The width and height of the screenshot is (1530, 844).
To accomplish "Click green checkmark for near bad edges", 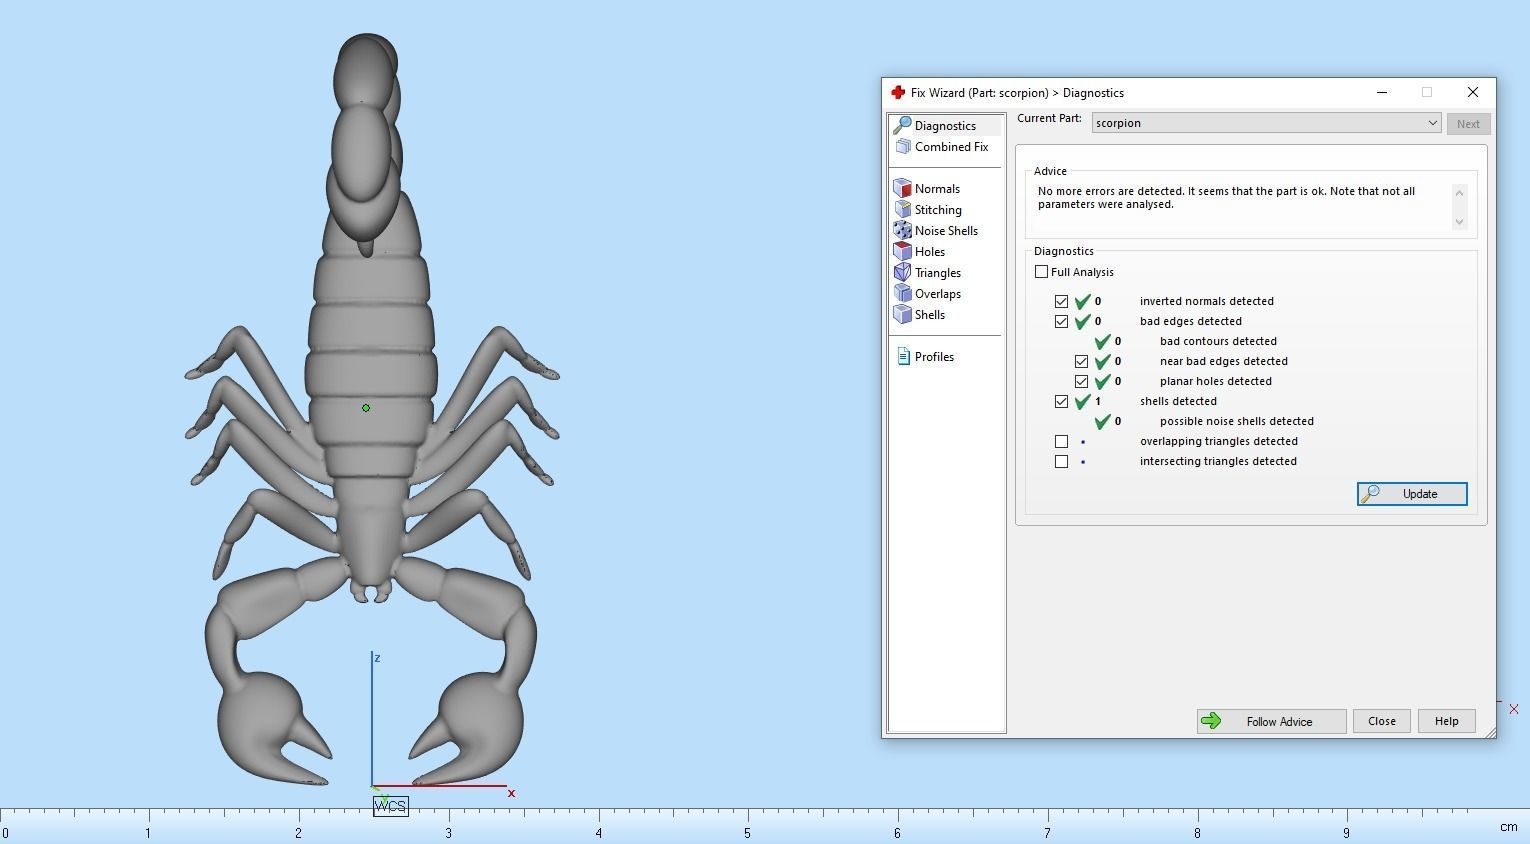I will (1102, 361).
